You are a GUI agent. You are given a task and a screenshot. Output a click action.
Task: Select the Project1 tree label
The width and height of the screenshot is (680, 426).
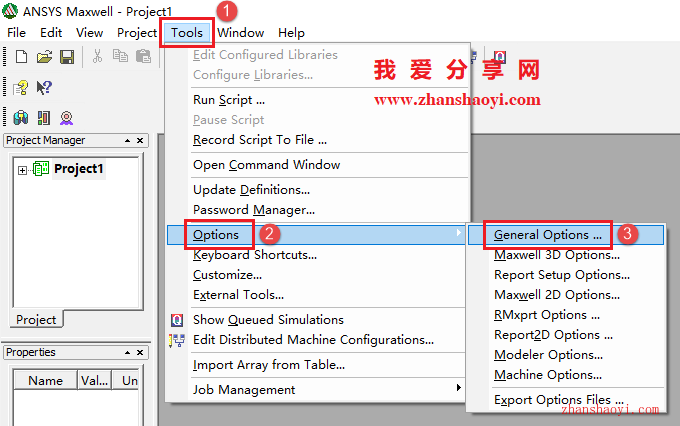pyautogui.click(x=78, y=168)
